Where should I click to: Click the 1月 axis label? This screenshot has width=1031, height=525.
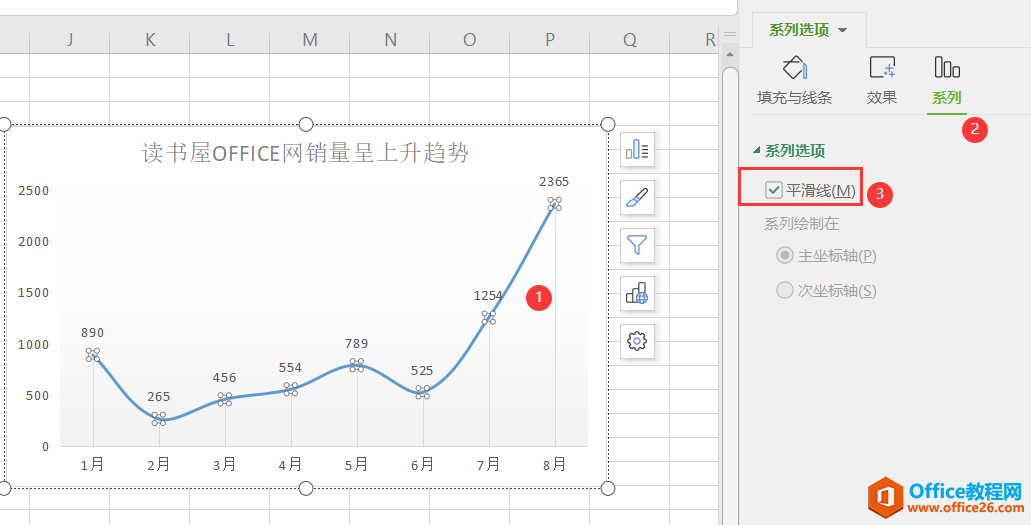point(93,465)
